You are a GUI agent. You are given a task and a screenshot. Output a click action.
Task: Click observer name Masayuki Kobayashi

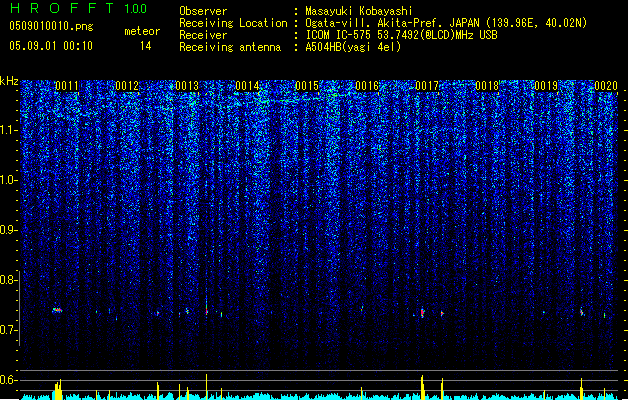tap(359, 11)
